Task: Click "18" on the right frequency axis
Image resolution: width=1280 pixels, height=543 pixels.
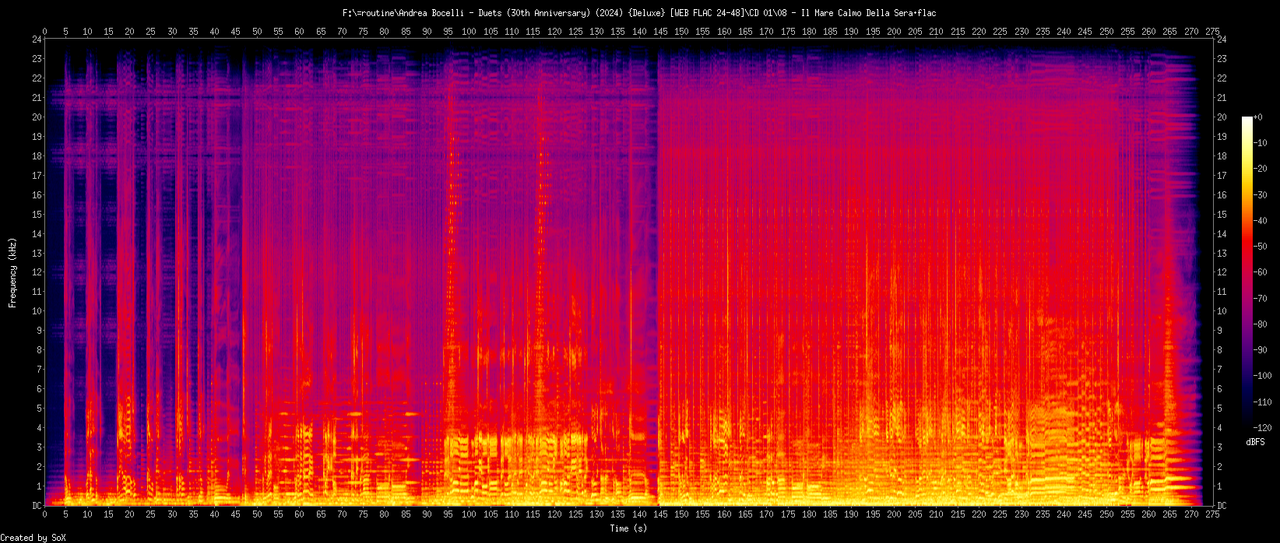Action: [1223, 156]
